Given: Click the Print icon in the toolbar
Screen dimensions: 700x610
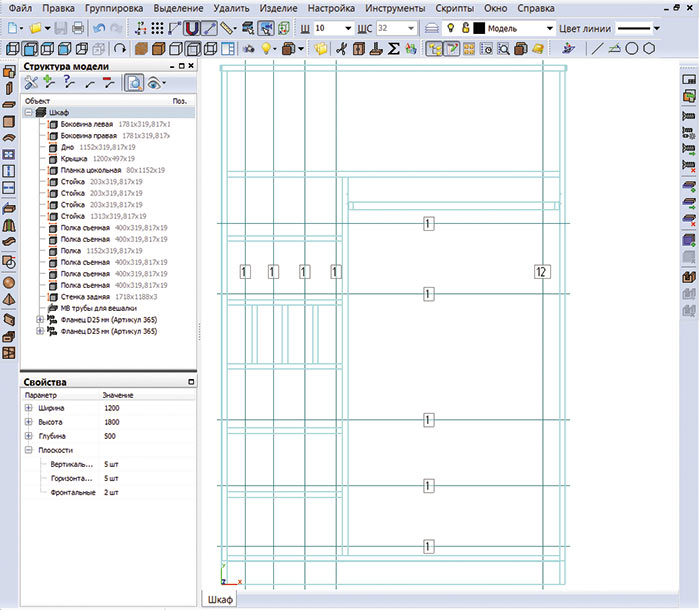Looking at the screenshot, I should click(78, 28).
